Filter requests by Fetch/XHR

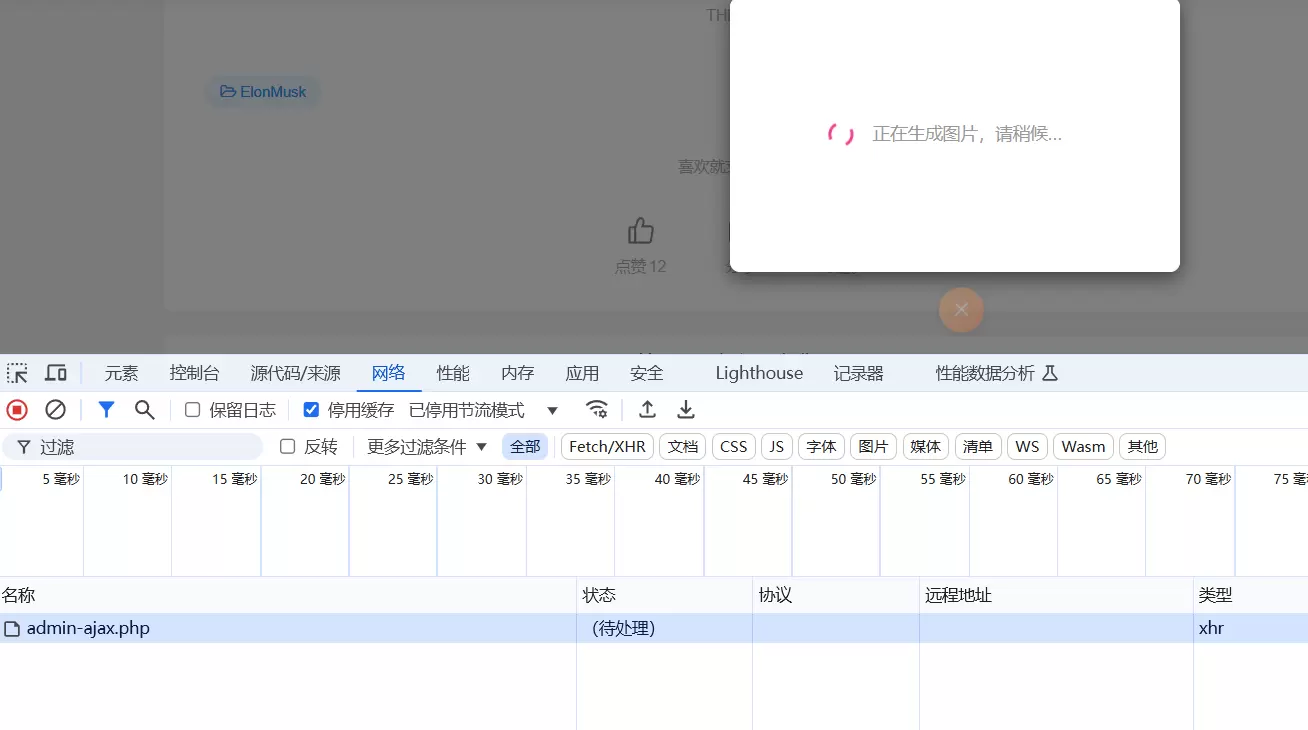pos(607,447)
